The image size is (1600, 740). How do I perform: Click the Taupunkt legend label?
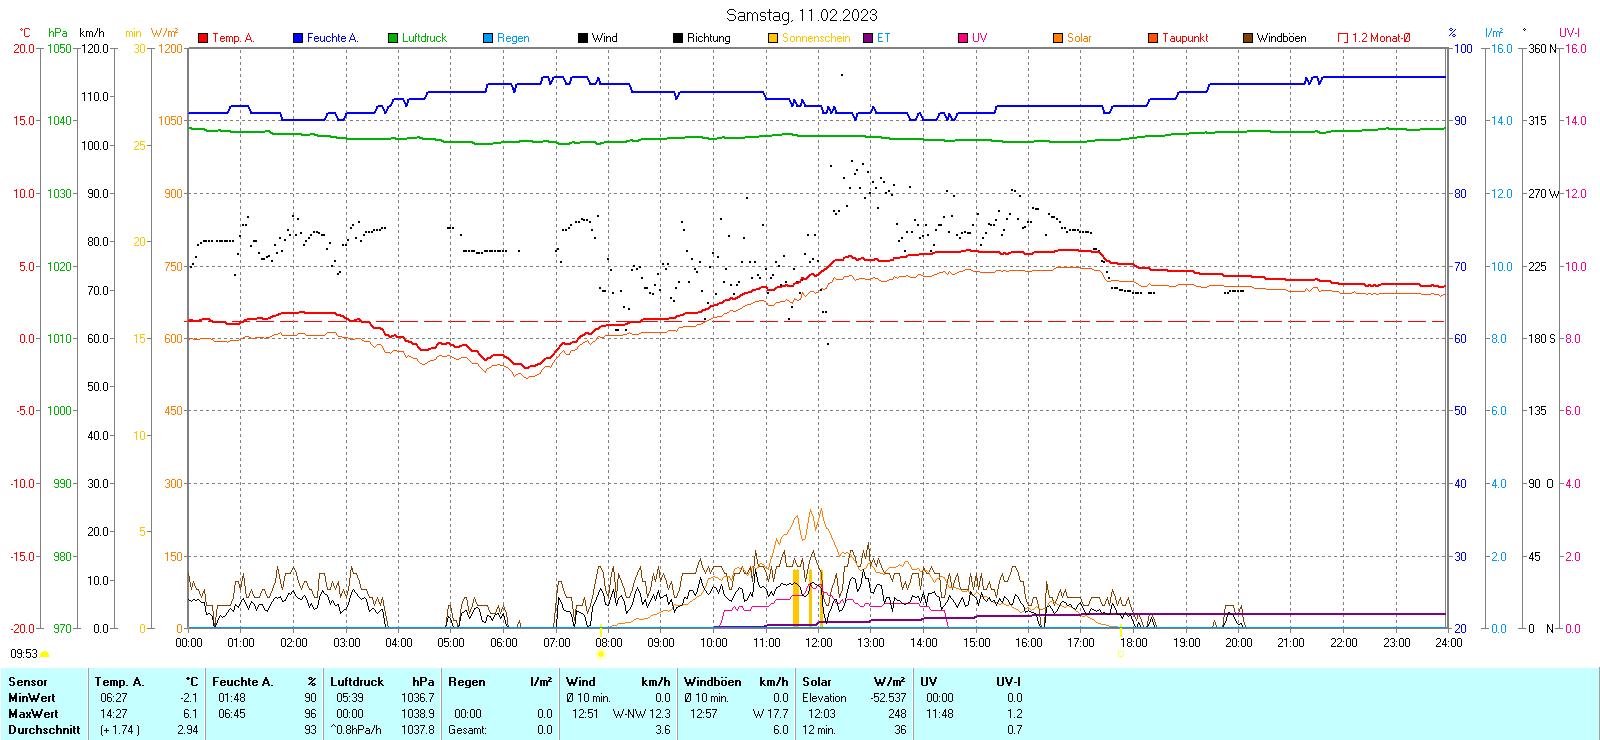[1185, 38]
